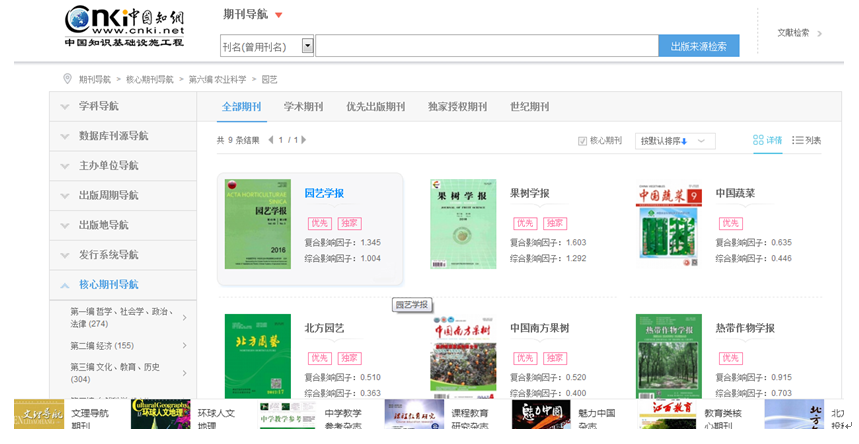
Task: Open the 果树学报 journal title link
Action: tap(529, 193)
